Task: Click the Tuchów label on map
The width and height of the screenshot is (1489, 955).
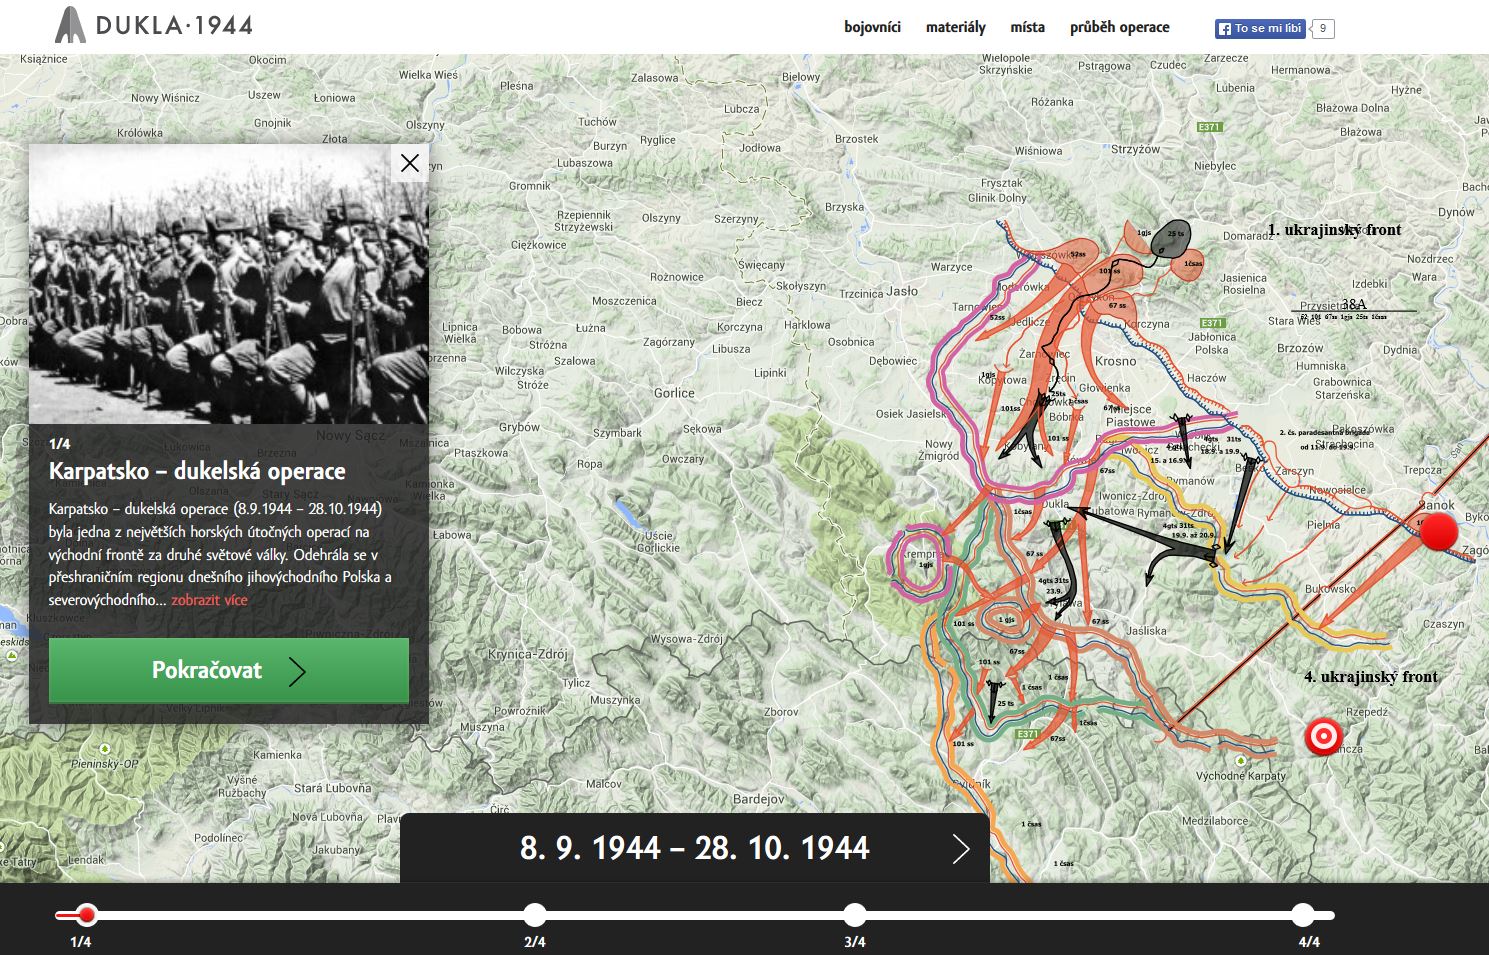Action: tap(597, 122)
